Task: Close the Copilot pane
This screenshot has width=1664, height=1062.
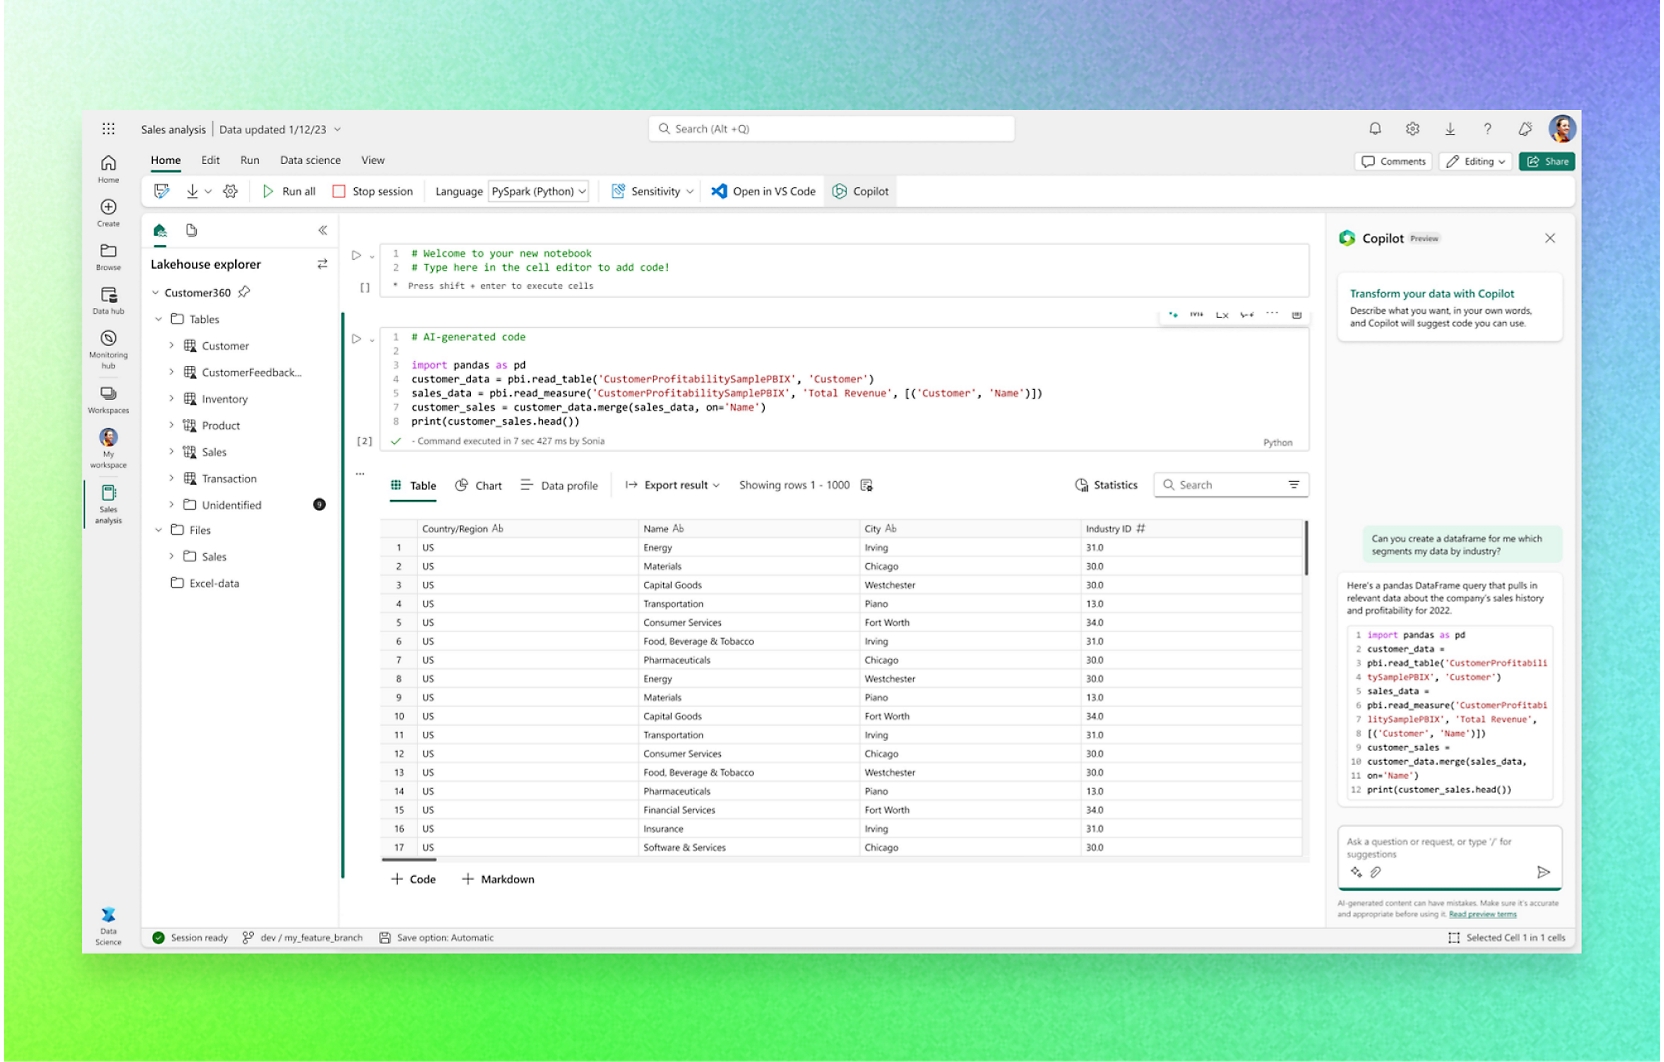Action: click(x=1550, y=238)
